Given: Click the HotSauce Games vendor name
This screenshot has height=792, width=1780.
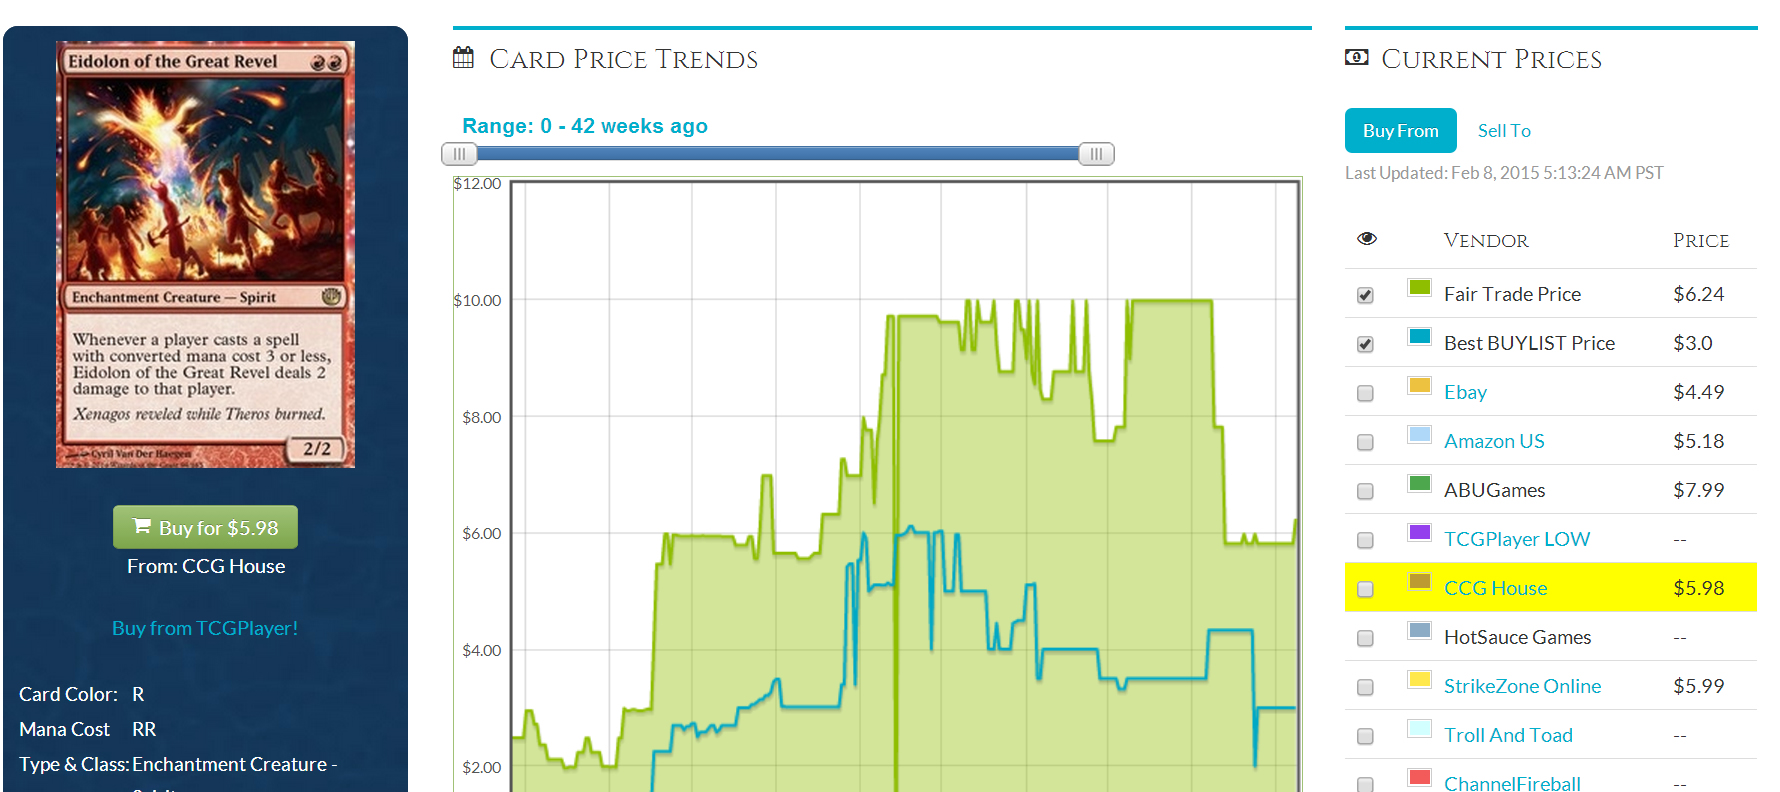Looking at the screenshot, I should coord(1517,637).
